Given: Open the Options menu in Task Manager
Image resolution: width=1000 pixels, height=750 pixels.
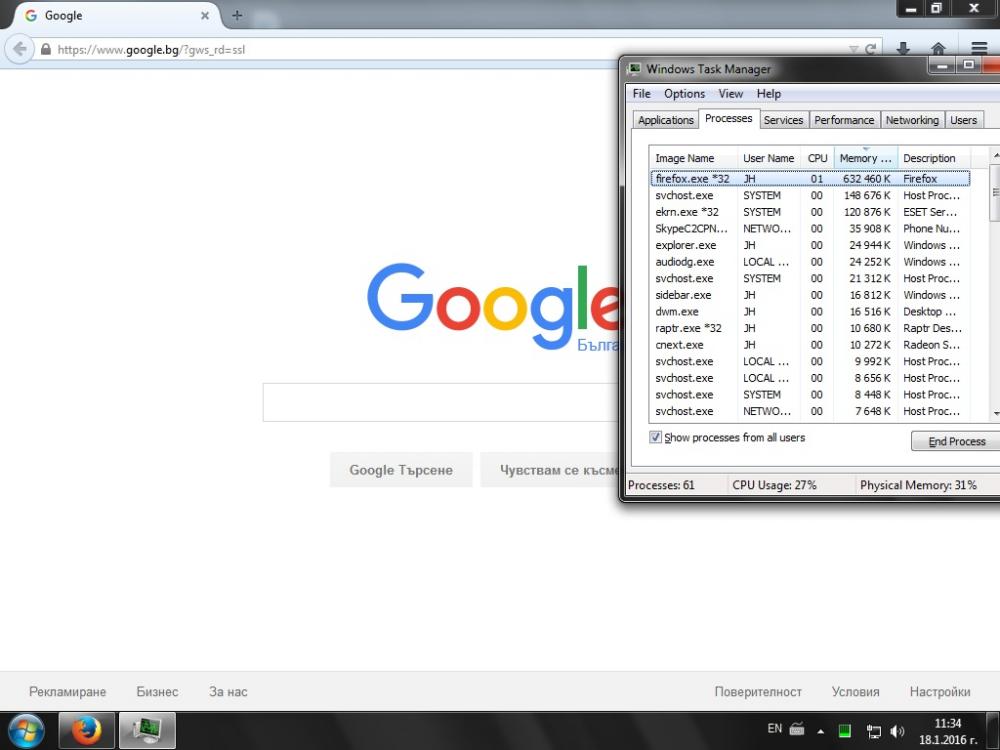Looking at the screenshot, I should 684,94.
